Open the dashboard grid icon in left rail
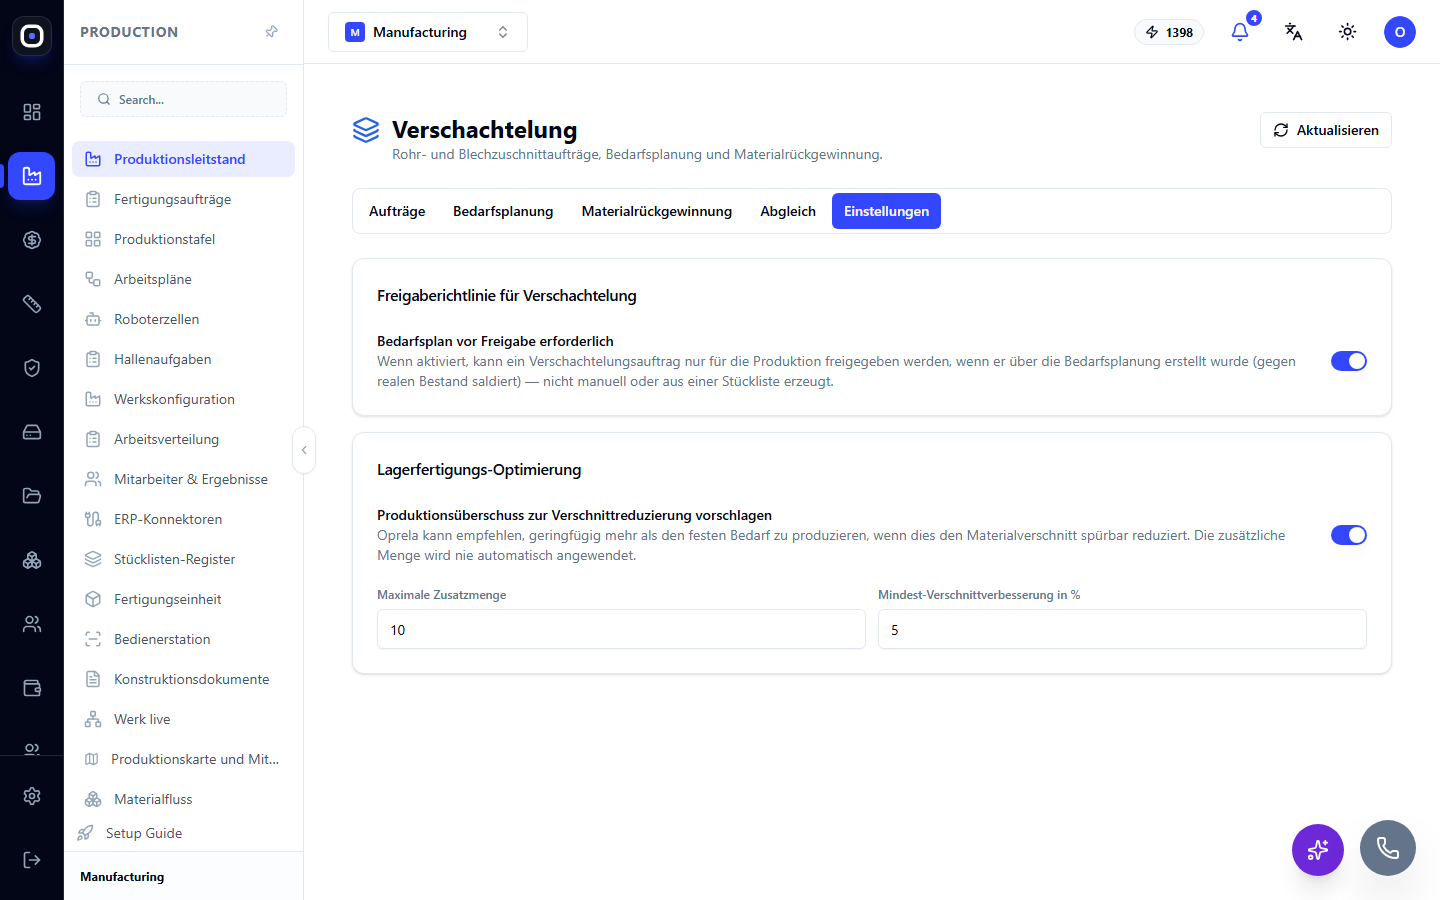 32,112
